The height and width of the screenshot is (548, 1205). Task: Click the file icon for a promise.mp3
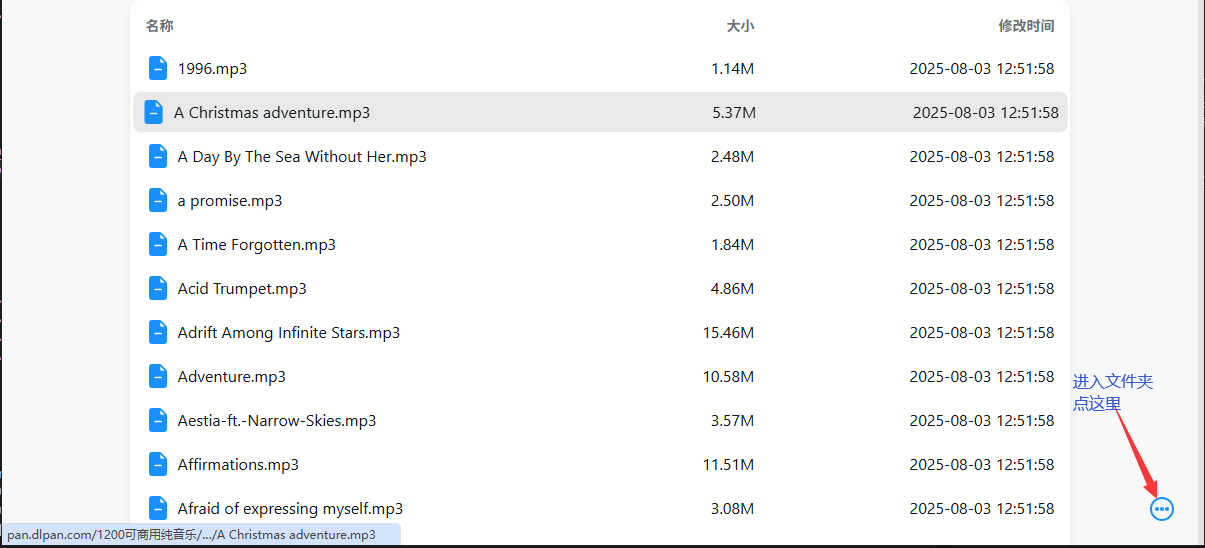coord(158,200)
